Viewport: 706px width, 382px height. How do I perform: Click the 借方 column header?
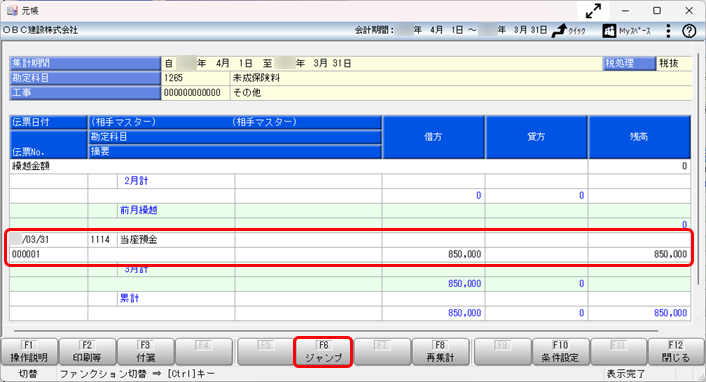tap(433, 137)
